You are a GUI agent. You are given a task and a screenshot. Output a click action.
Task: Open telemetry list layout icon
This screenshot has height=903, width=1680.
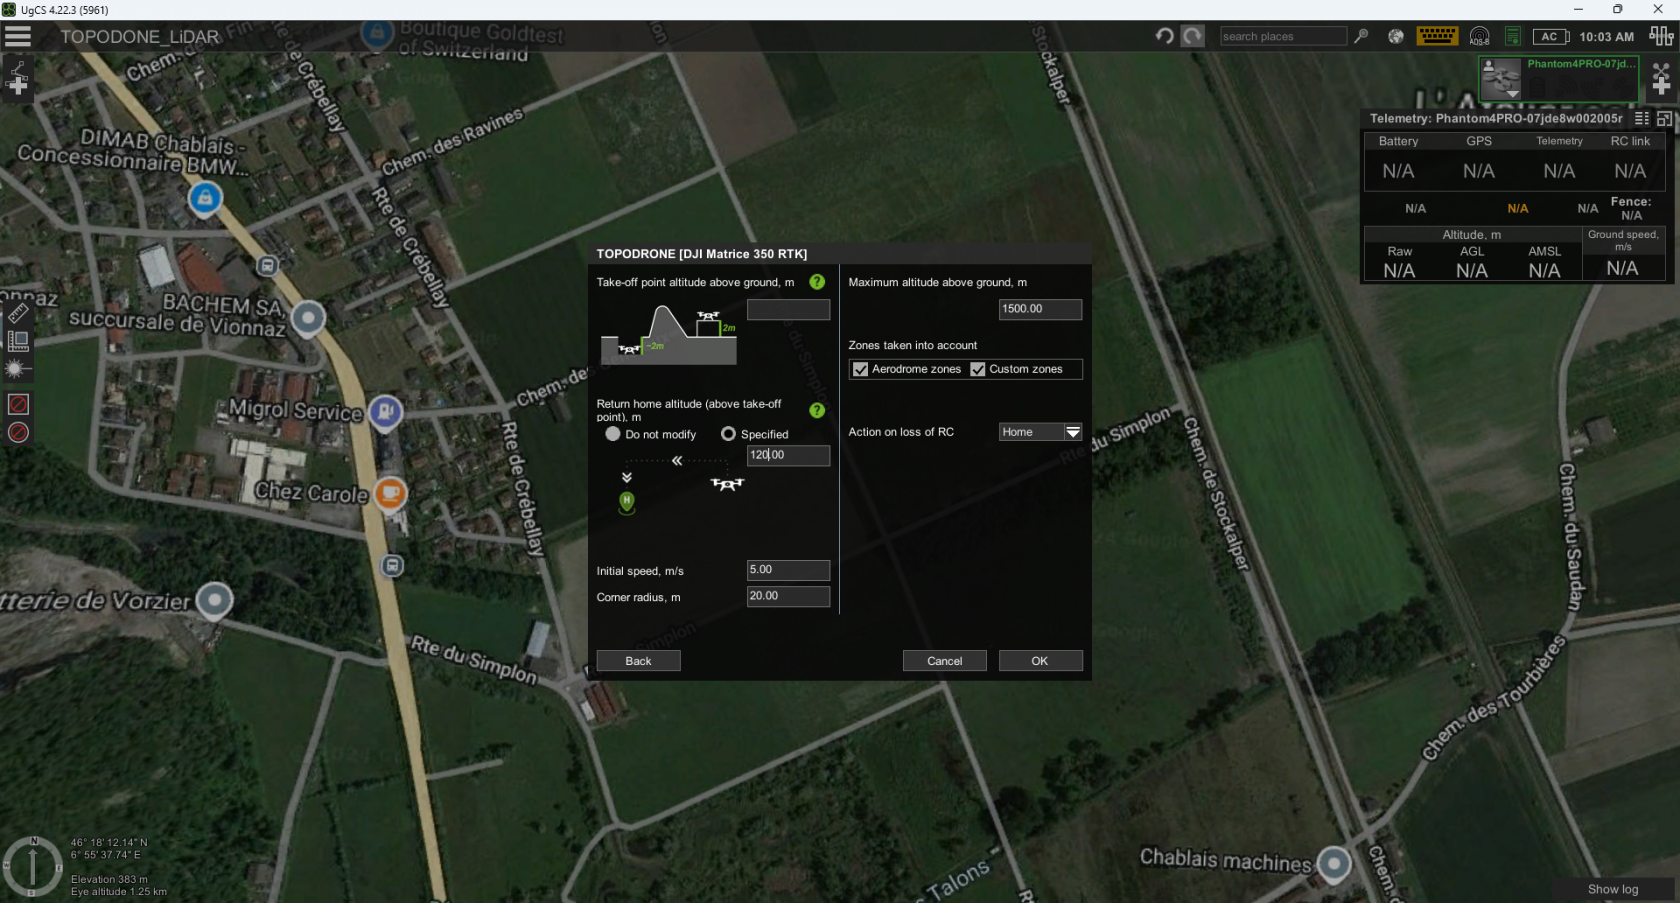coord(1642,118)
